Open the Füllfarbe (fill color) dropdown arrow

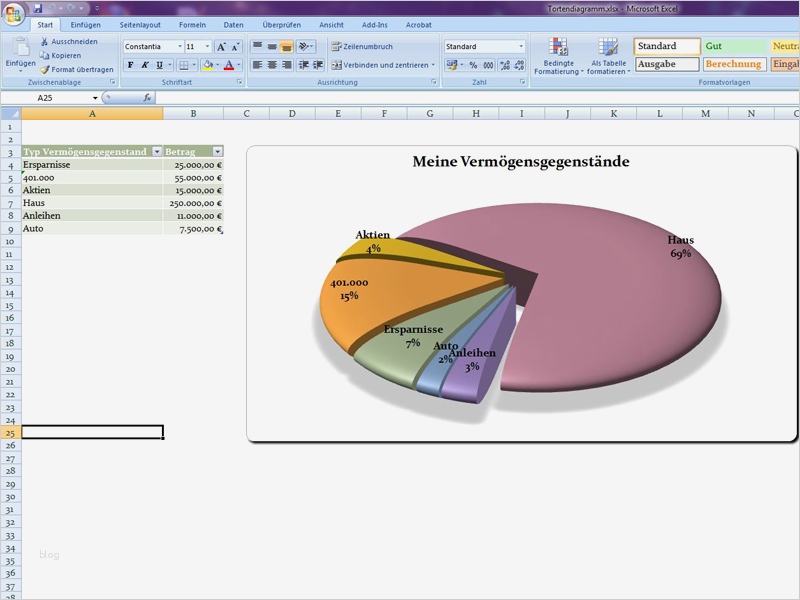pos(217,64)
